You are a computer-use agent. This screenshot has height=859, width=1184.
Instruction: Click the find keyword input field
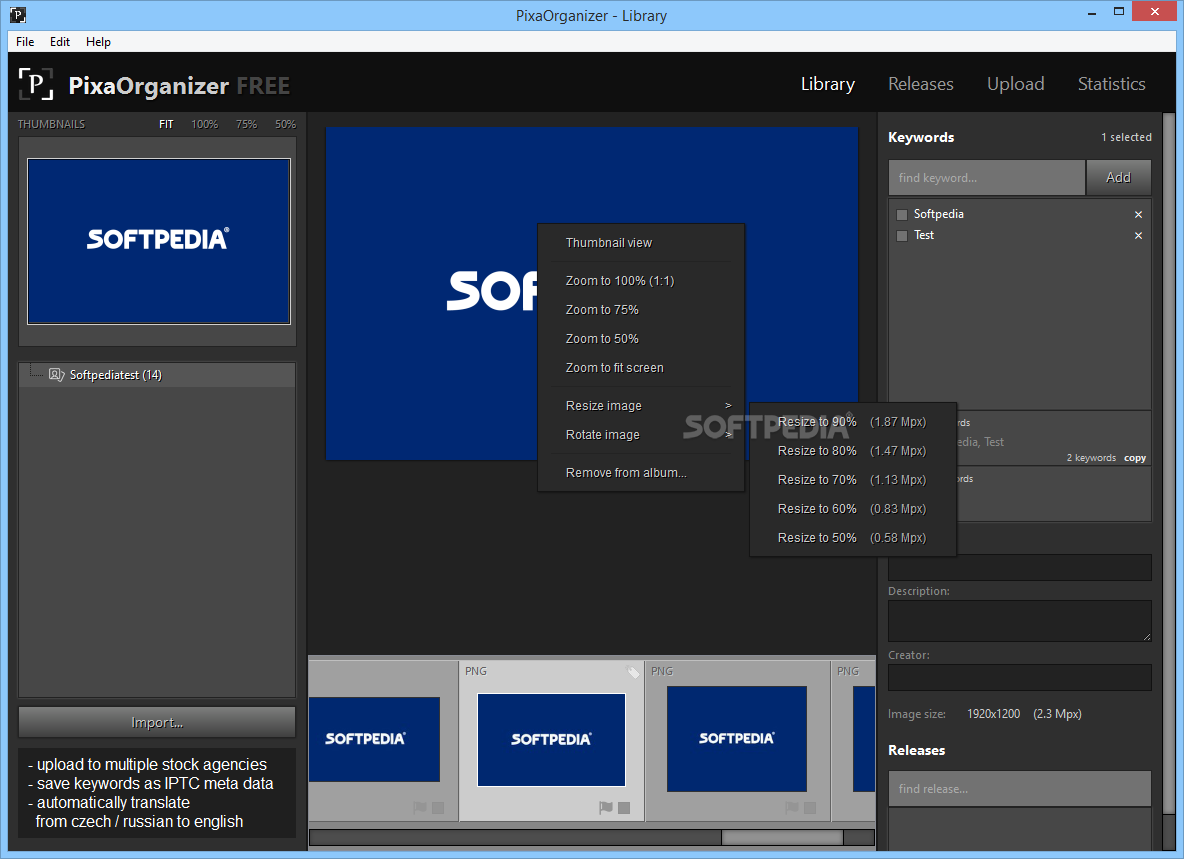coord(986,177)
